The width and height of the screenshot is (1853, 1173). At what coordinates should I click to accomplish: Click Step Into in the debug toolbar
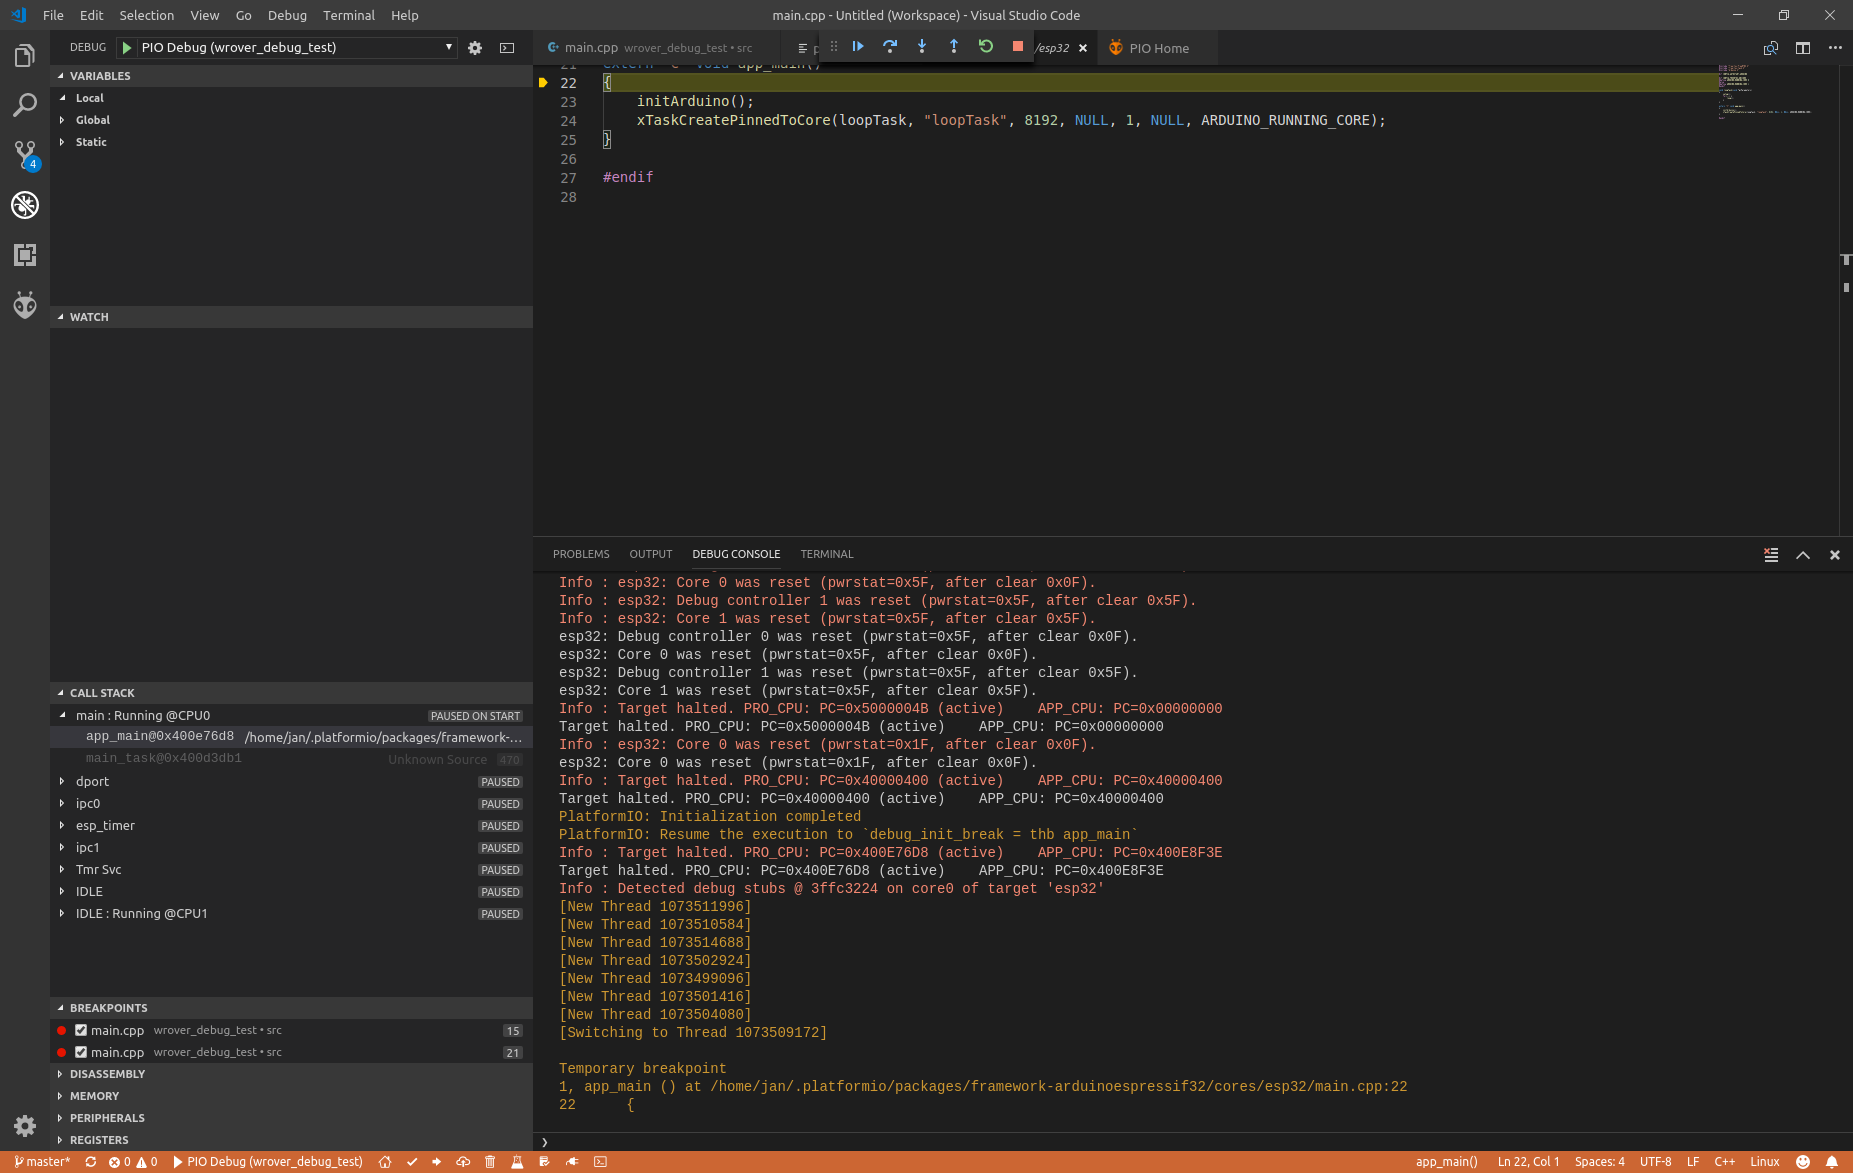(x=922, y=46)
